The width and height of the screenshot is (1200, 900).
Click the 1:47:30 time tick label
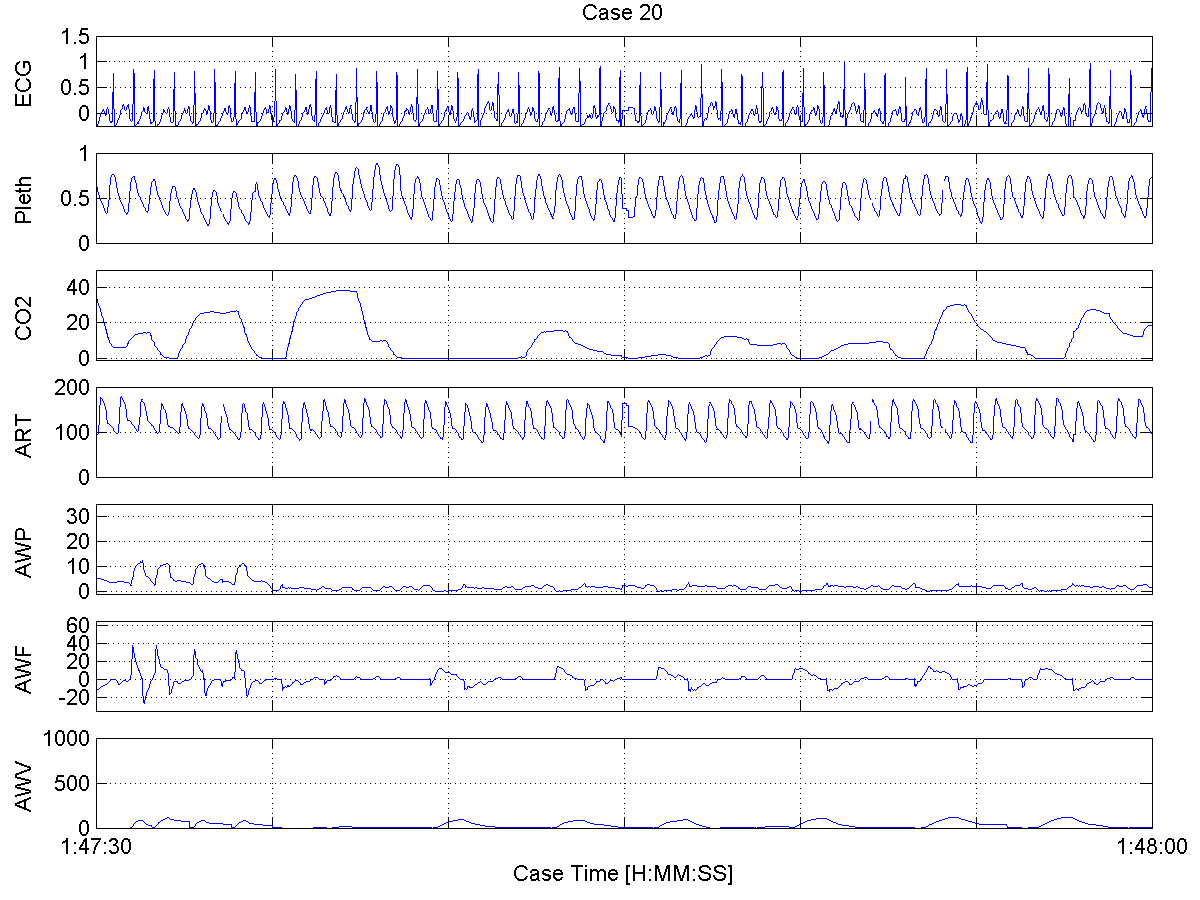tap(95, 847)
